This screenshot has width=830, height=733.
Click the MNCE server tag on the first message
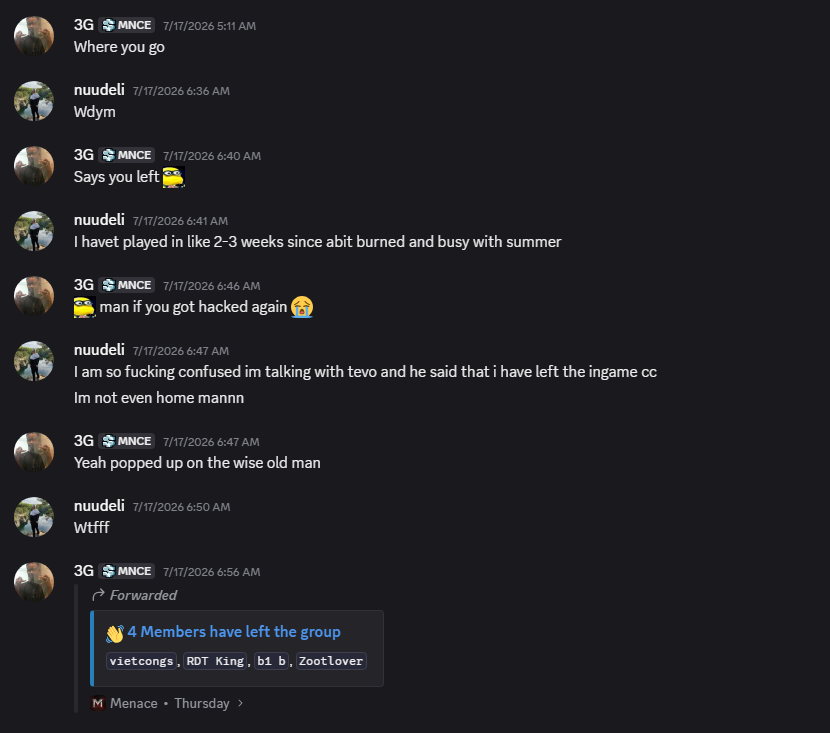coord(127,25)
